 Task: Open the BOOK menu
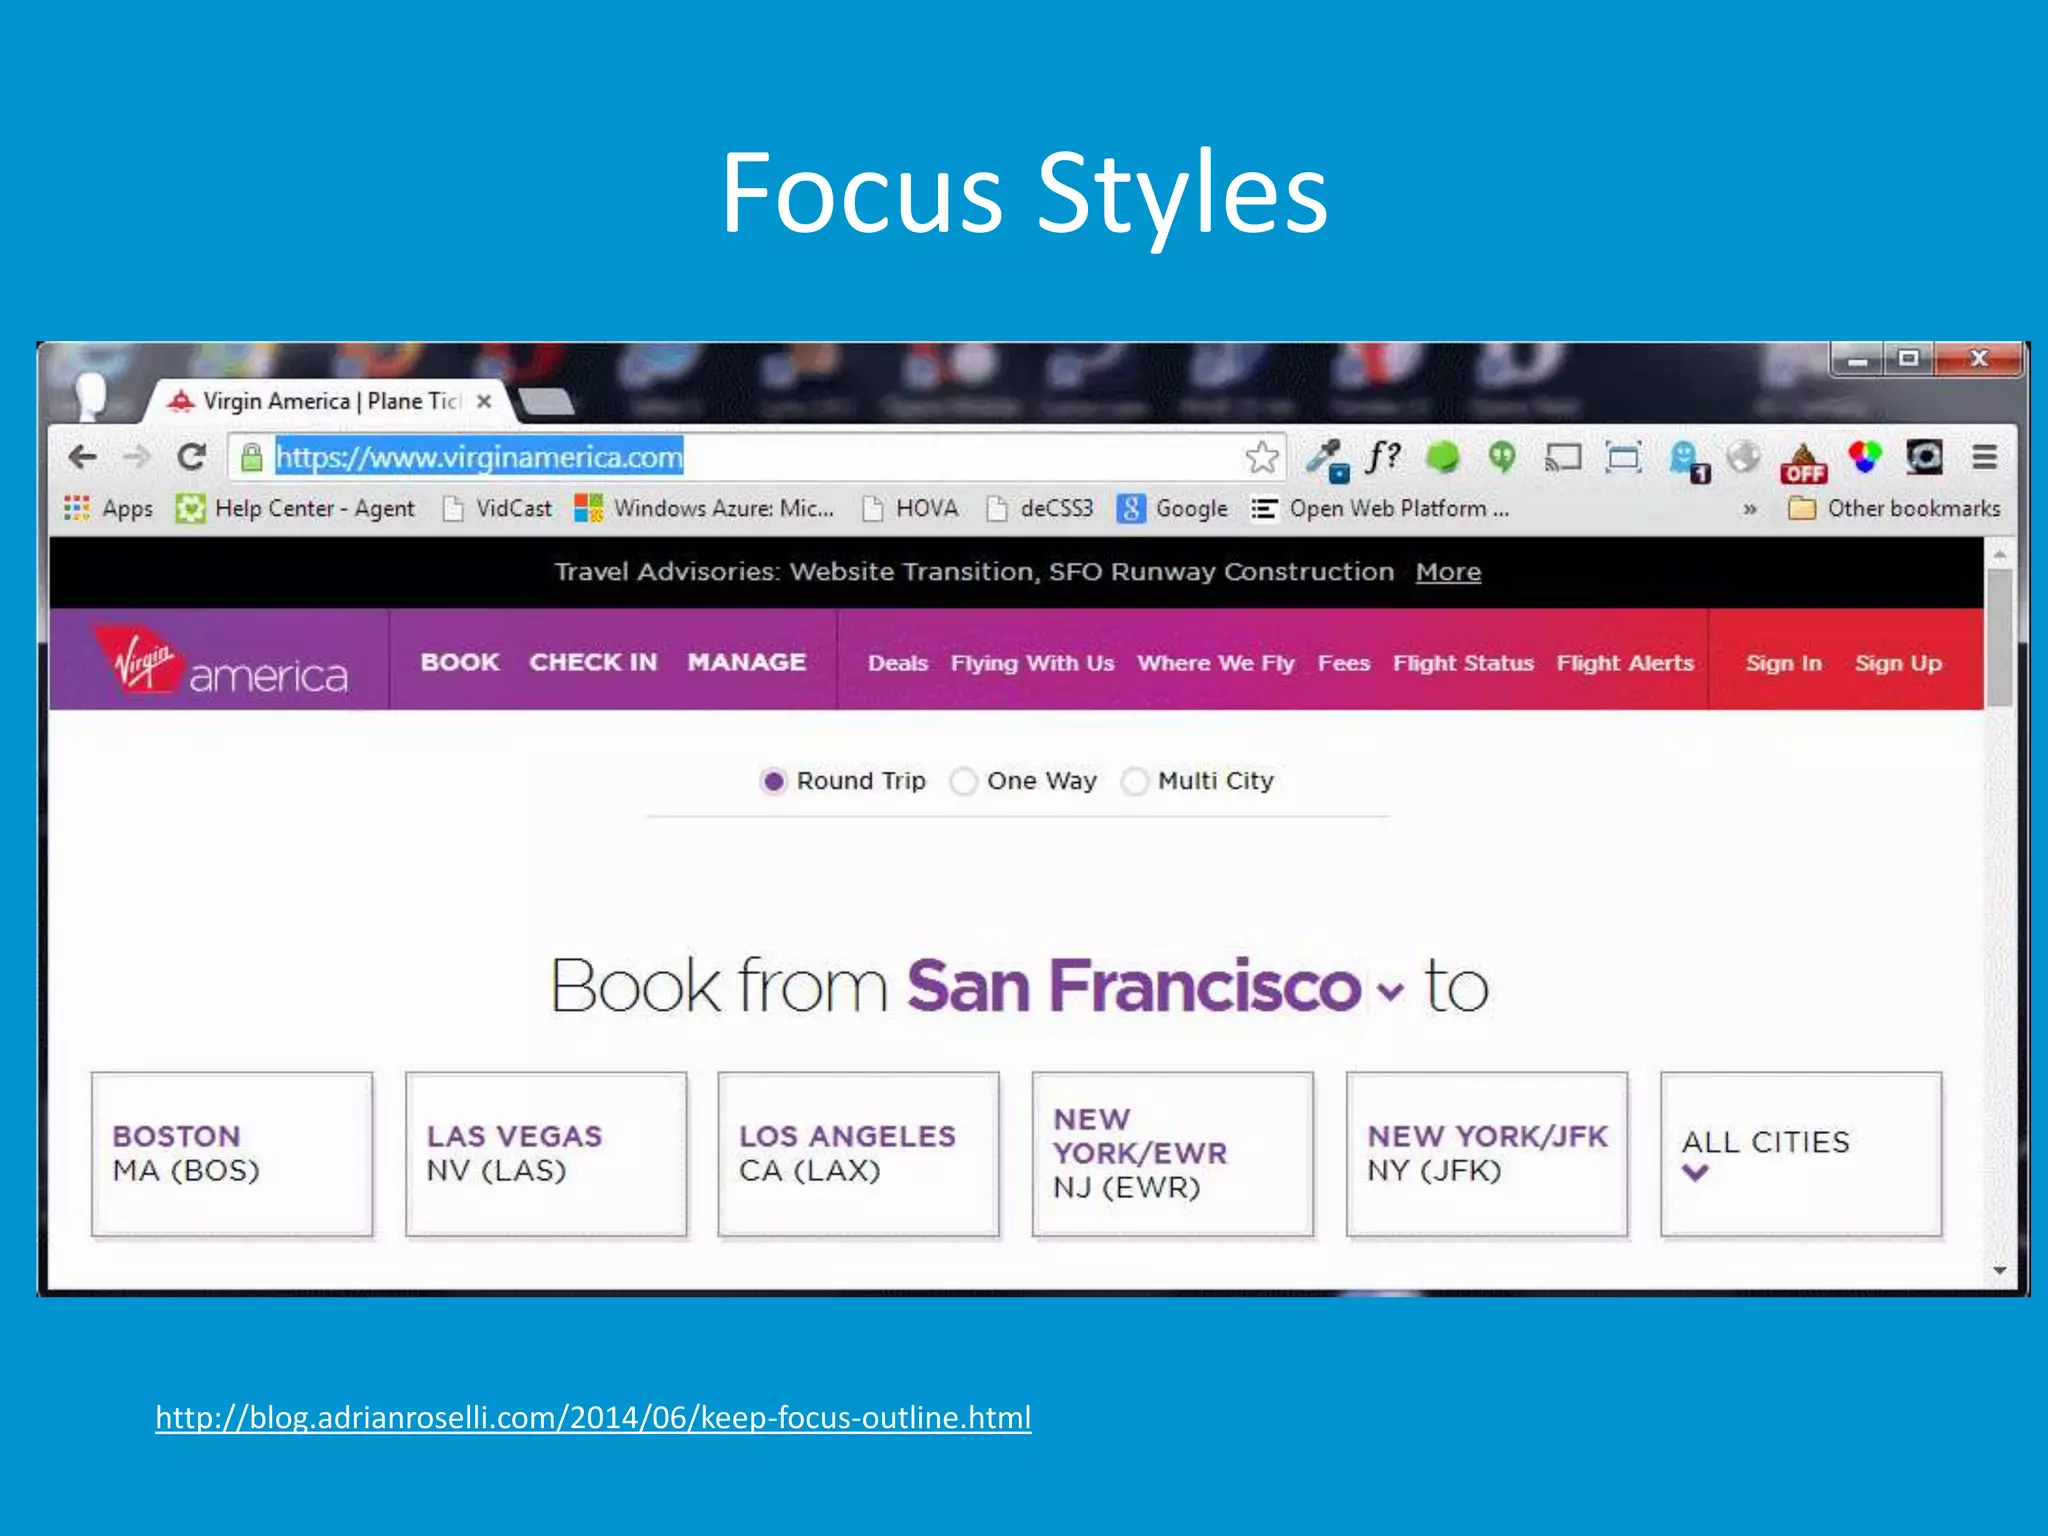point(460,662)
